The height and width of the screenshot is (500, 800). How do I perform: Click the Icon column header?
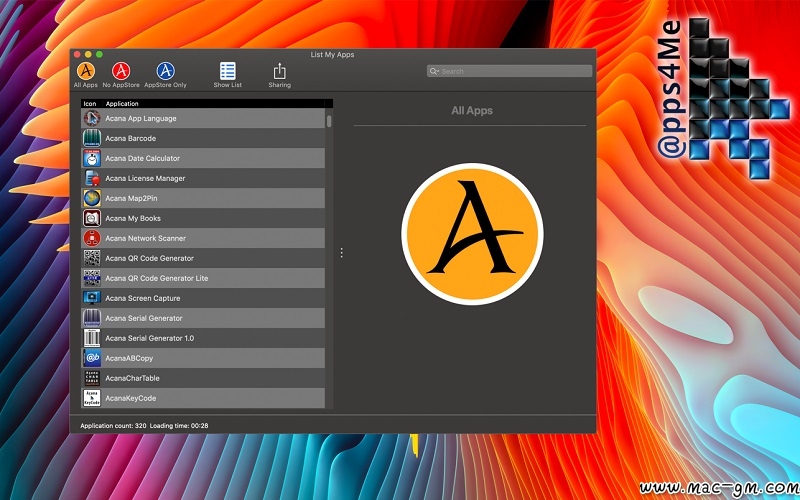click(x=90, y=104)
